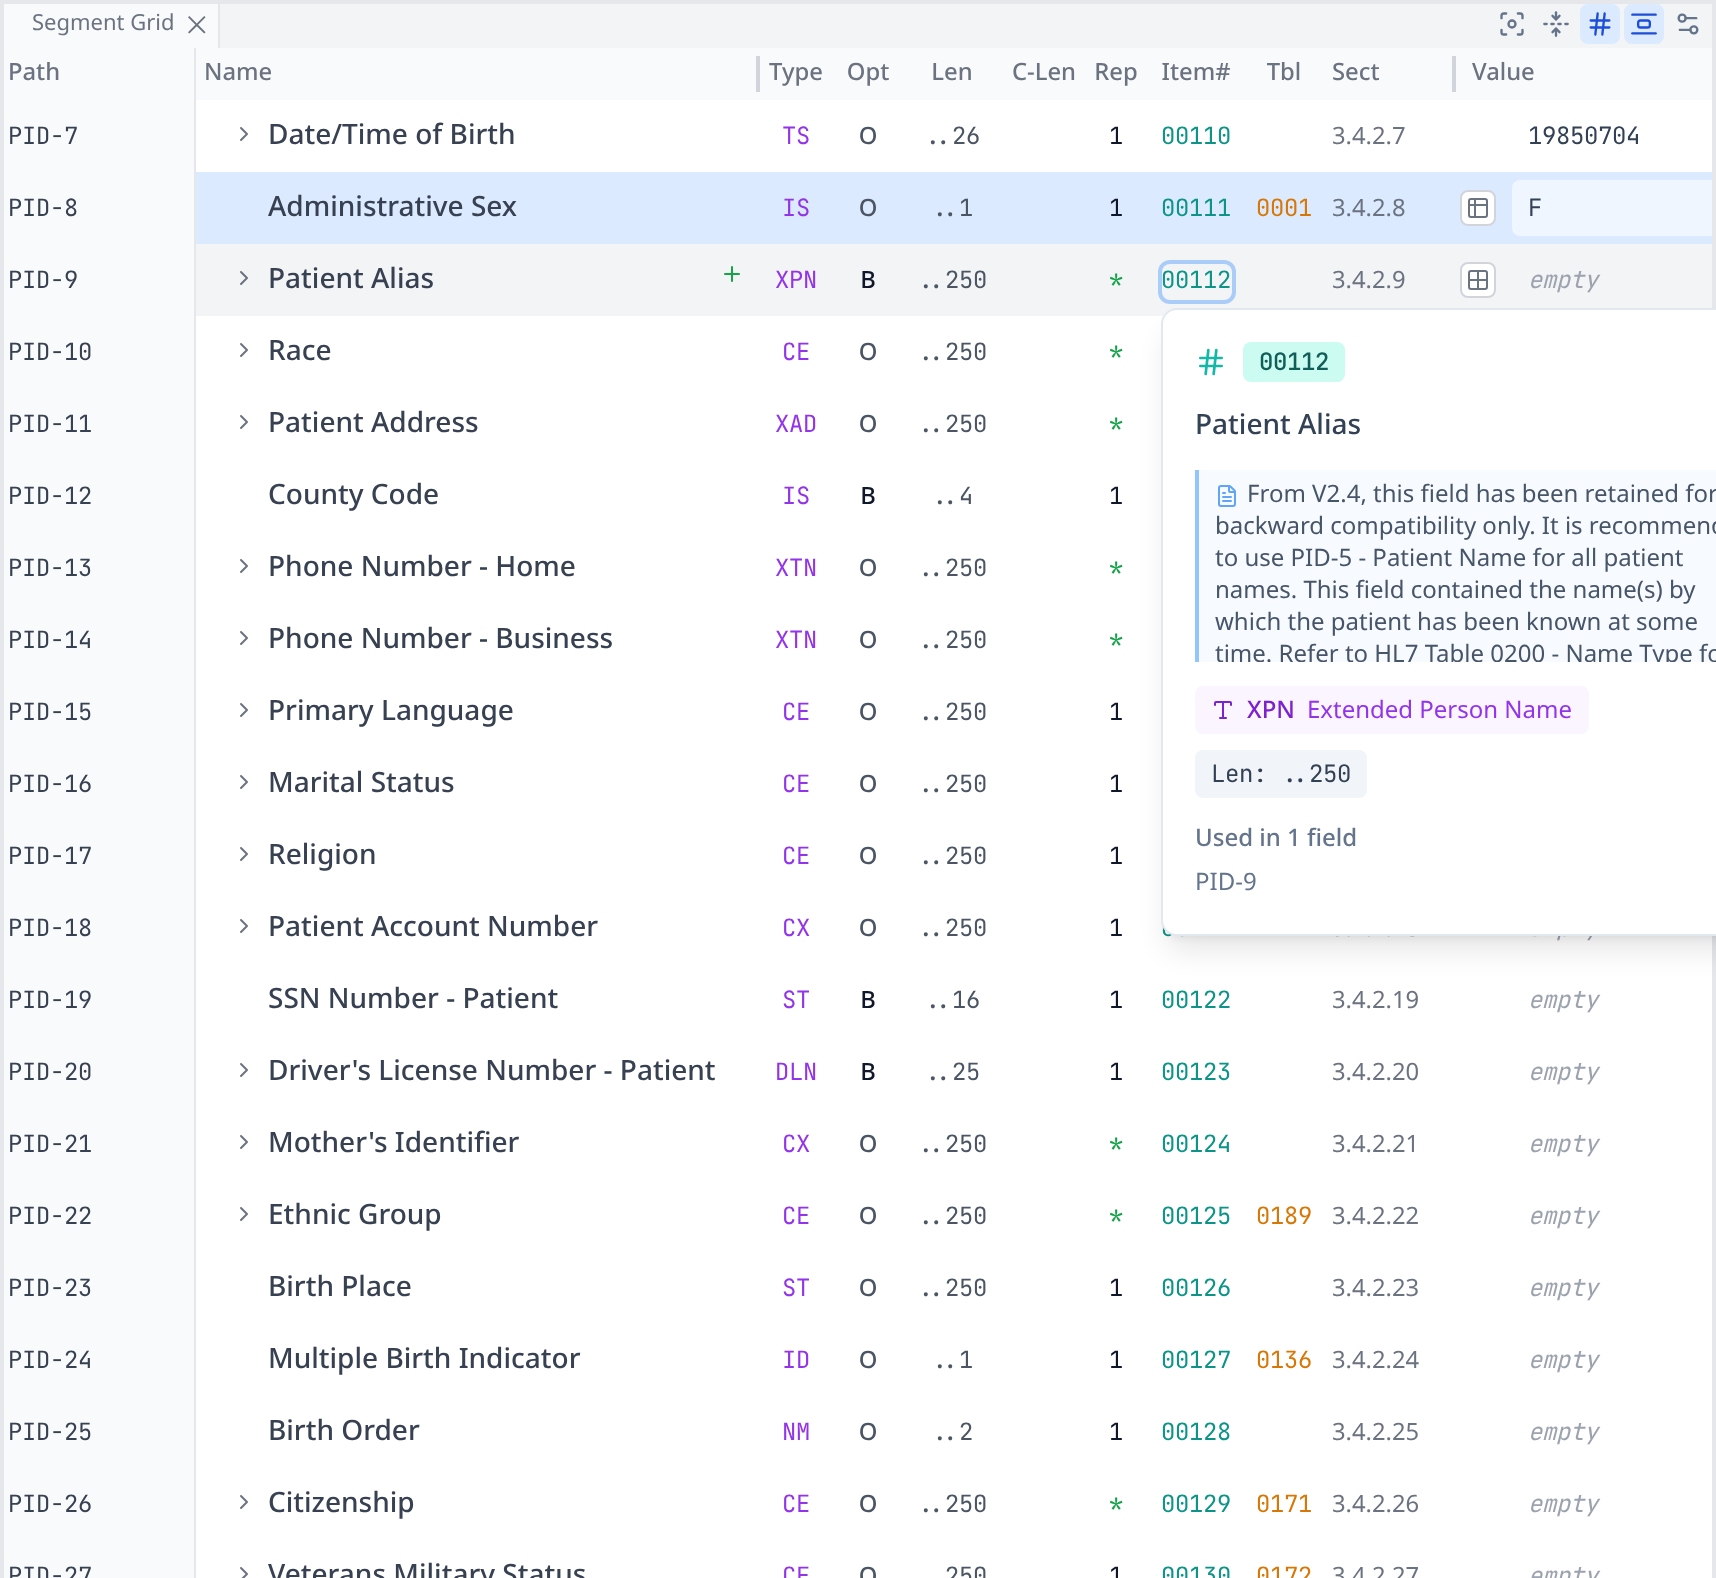Click the Item# column header
Image resolution: width=1716 pixels, height=1578 pixels.
pyautogui.click(x=1195, y=72)
